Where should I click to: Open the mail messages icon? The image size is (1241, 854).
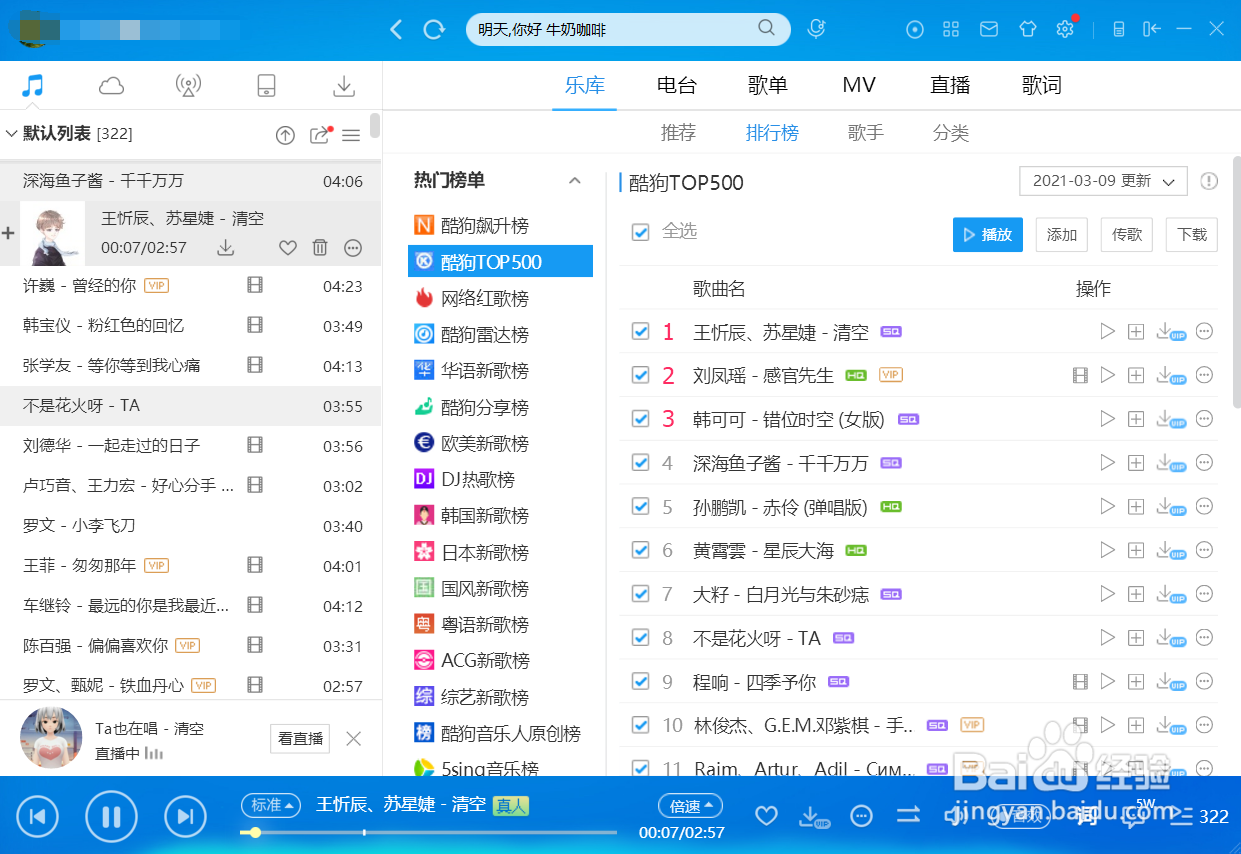coord(989,29)
